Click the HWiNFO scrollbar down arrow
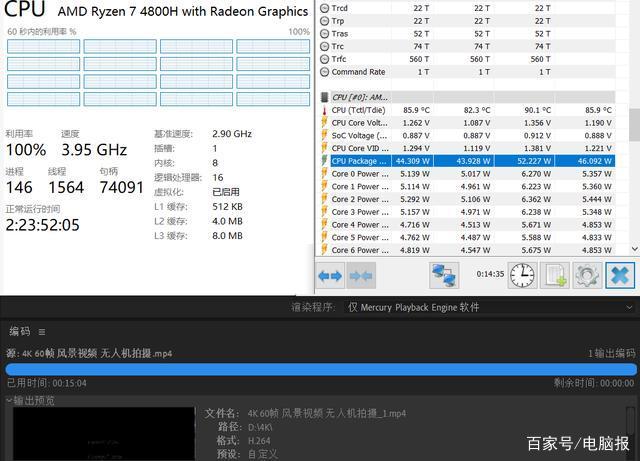 (x=635, y=249)
